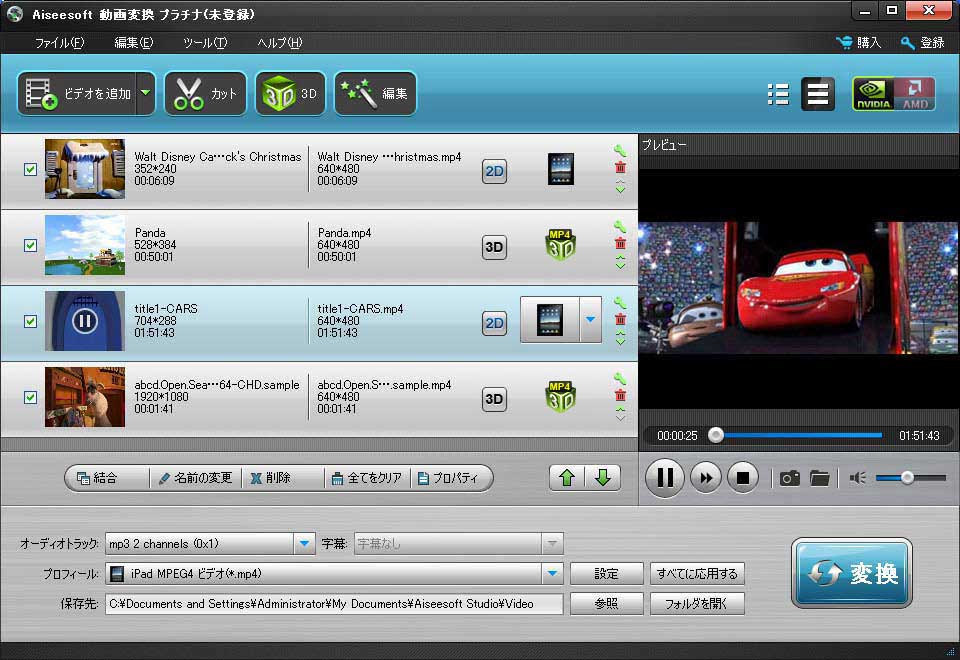Stop preview playback
This screenshot has width=960, height=660.
coord(742,478)
